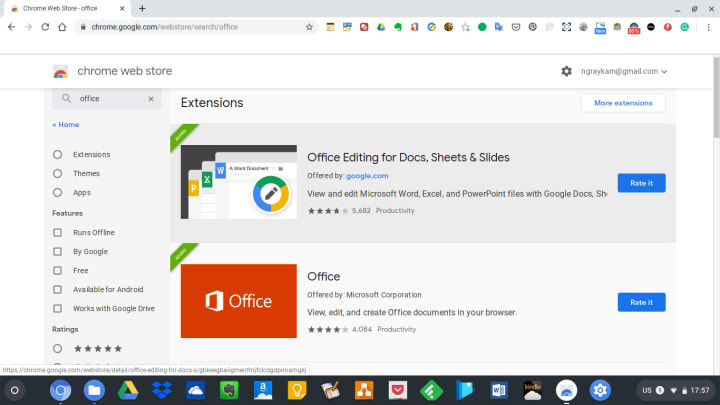Screen dimensions: 720x405
Task: Open Office Editing for Docs, Sheets & Slides title
Action: pyautogui.click(x=408, y=158)
